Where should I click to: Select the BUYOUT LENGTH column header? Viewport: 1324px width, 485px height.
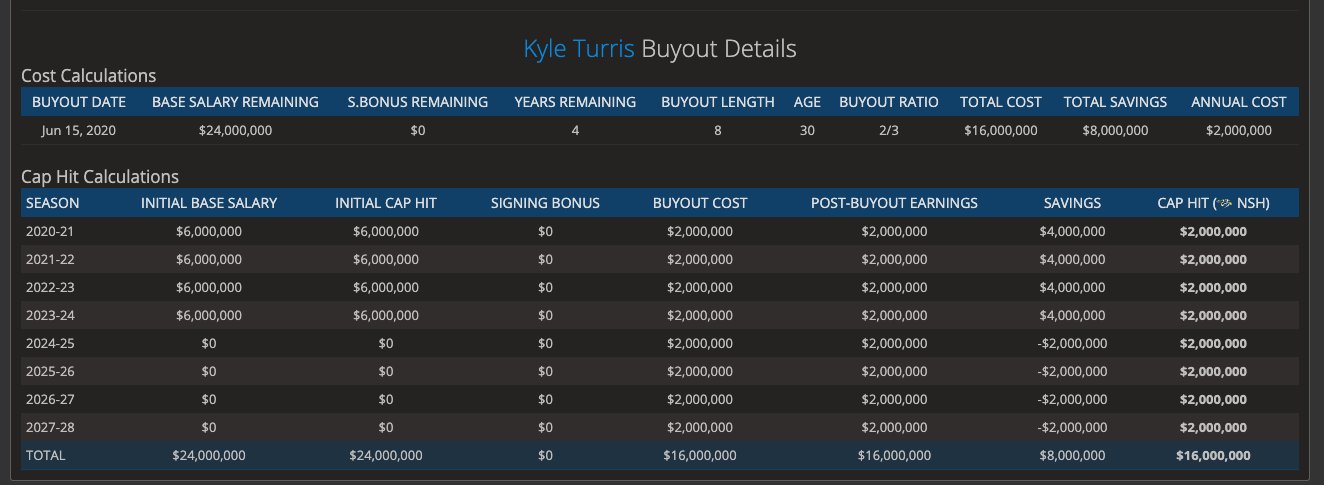(718, 102)
